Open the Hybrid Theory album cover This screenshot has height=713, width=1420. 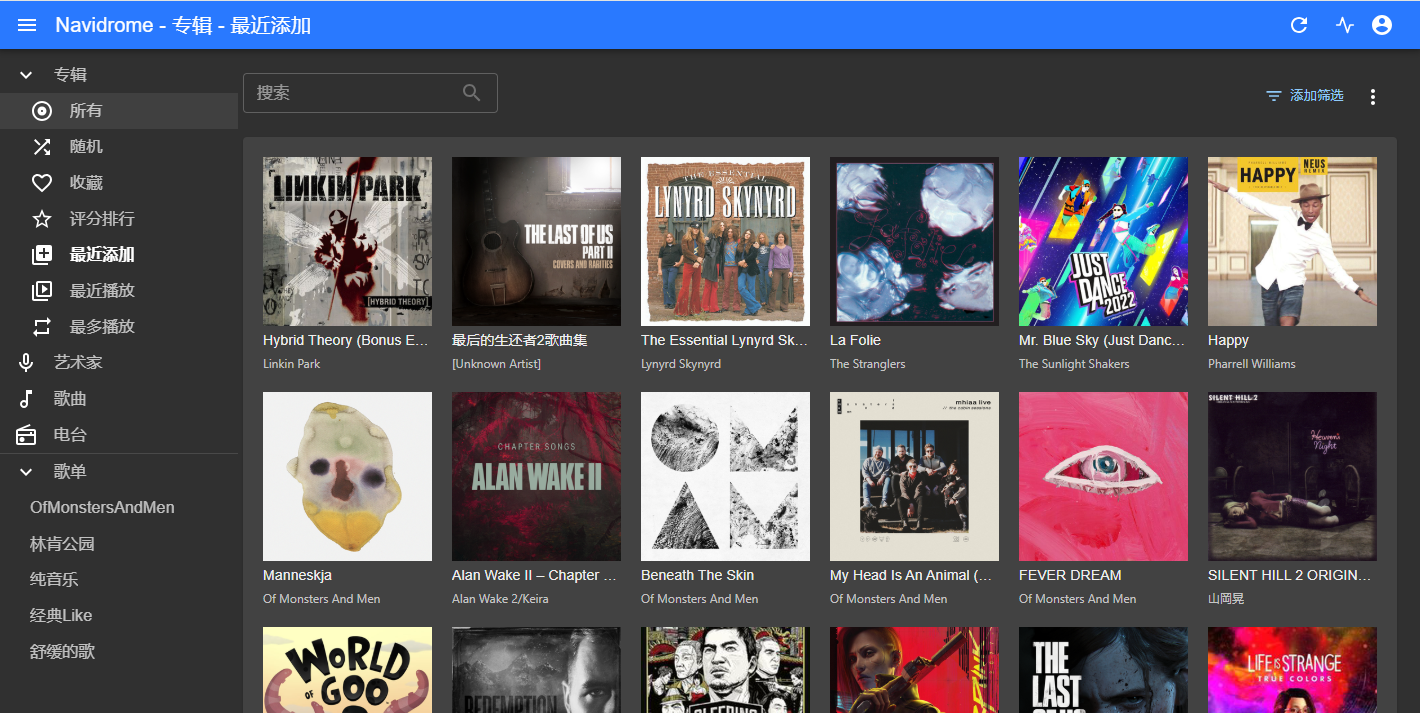pyautogui.click(x=347, y=241)
